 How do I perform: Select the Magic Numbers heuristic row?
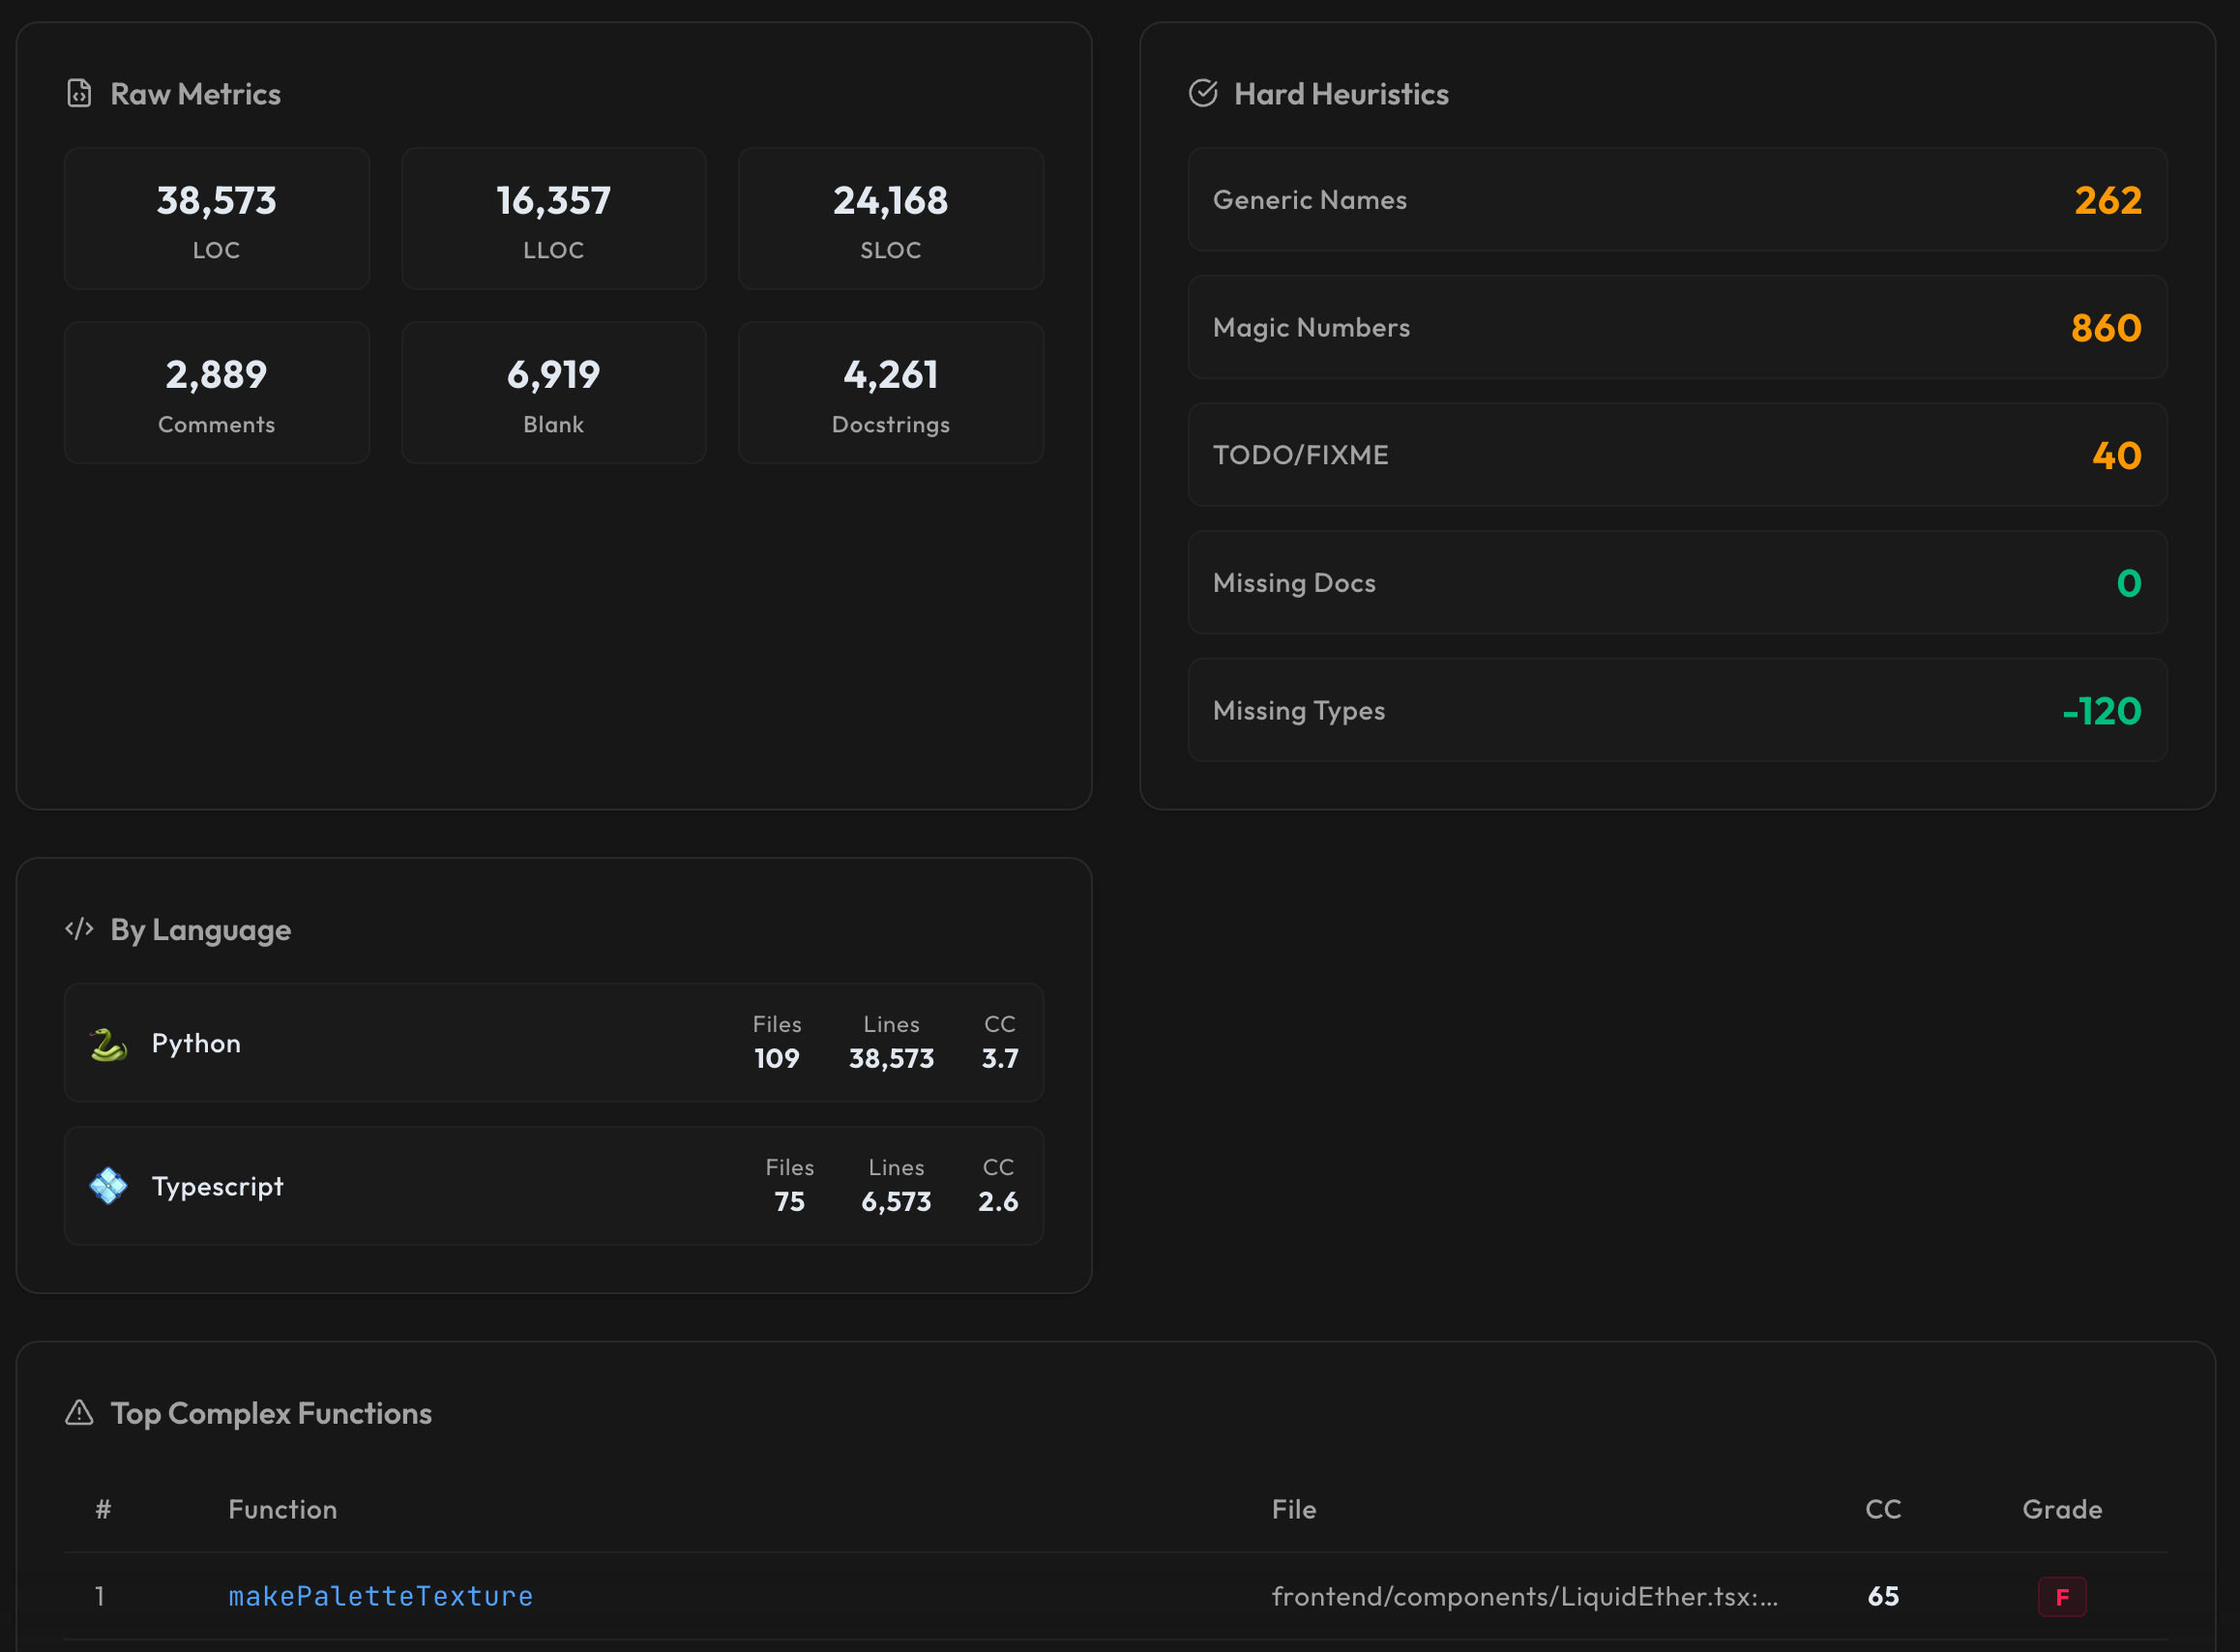tap(1677, 328)
